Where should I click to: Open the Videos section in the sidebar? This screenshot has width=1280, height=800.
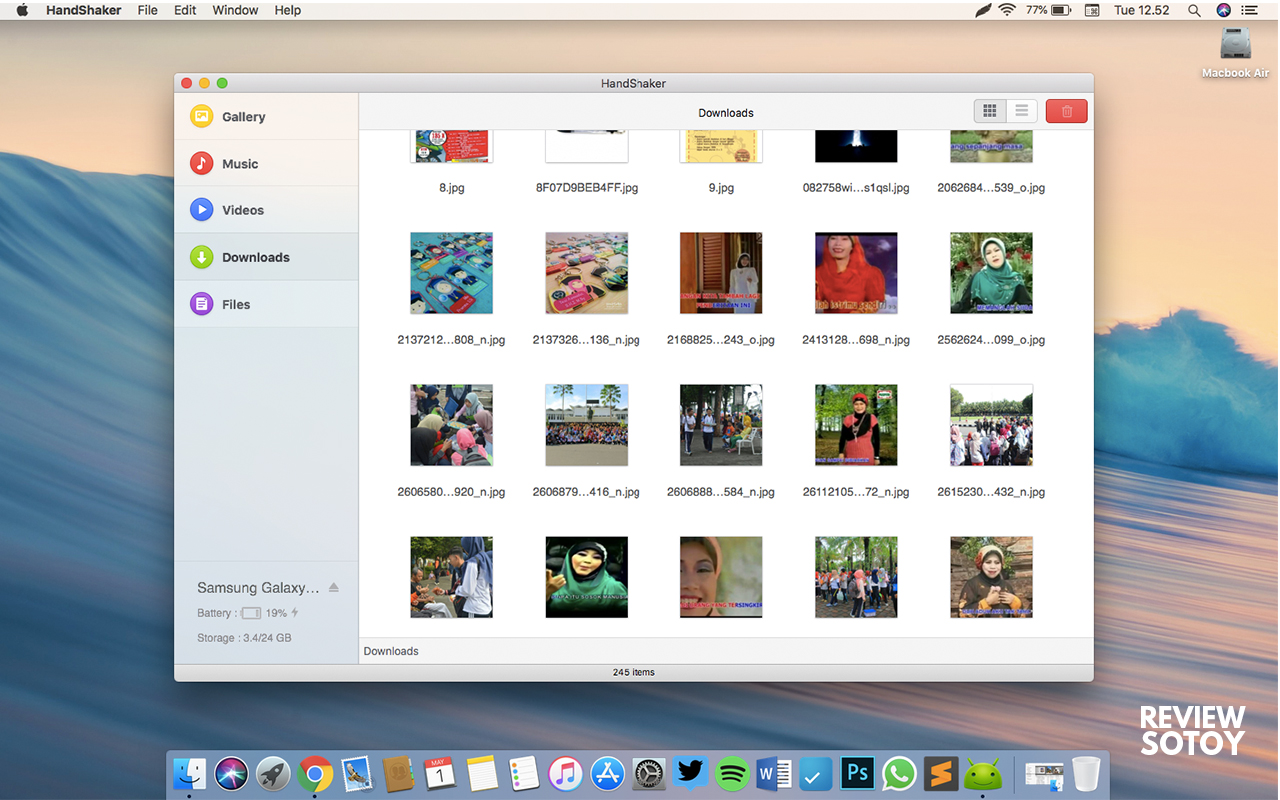(266, 210)
